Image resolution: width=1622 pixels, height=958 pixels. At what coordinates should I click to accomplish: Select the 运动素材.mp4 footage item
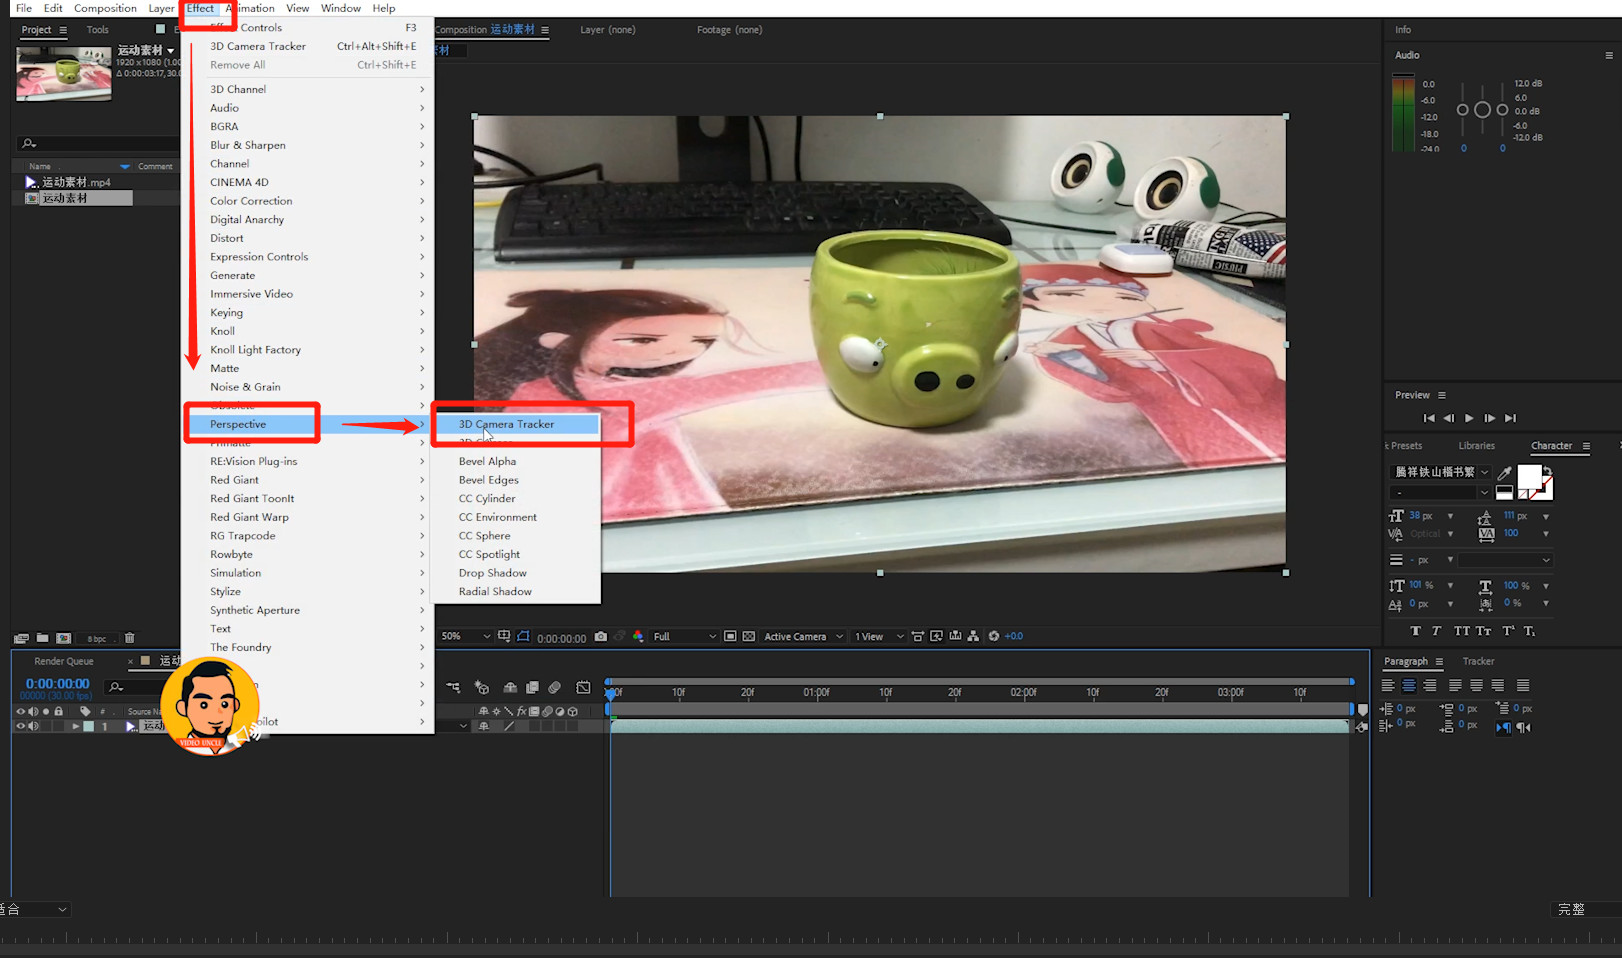coord(76,182)
